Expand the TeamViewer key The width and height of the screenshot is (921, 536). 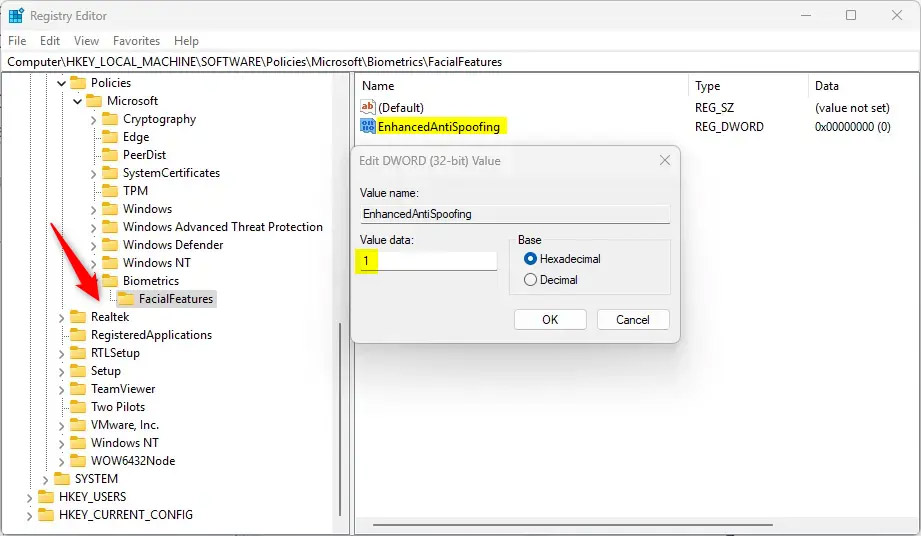click(x=61, y=389)
